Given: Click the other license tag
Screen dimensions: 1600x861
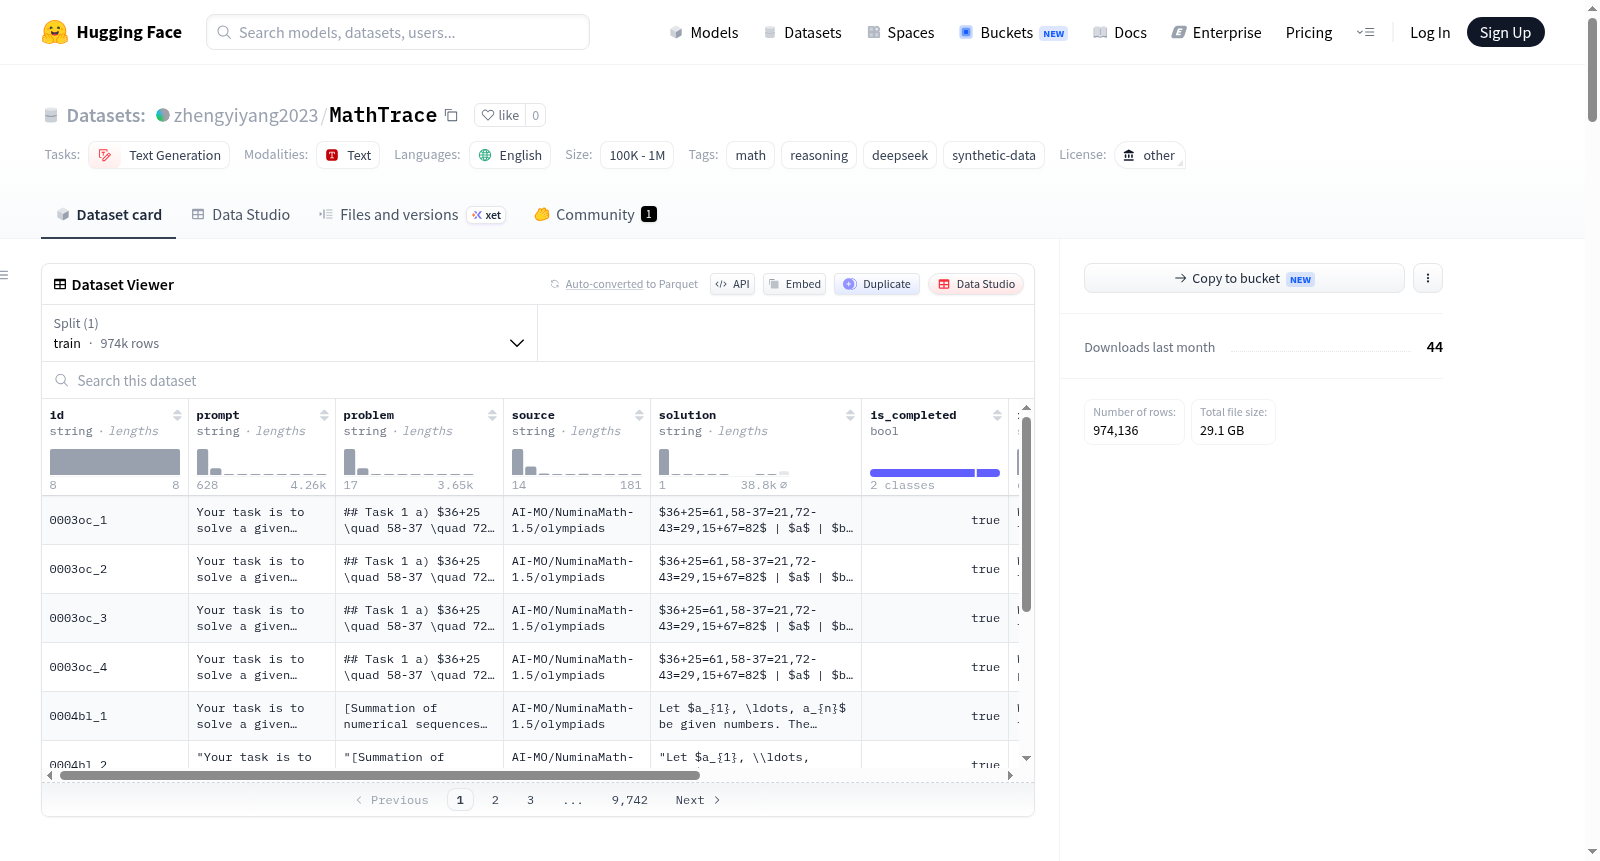Looking at the screenshot, I should 1149,155.
